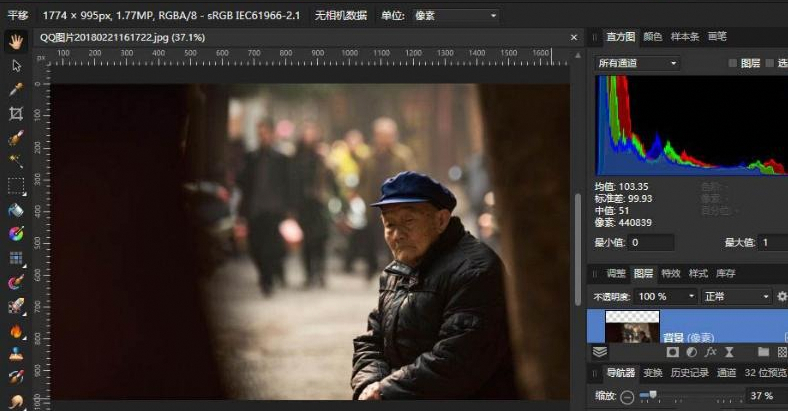Select the magic wand flood select tool
The image size is (788, 411).
(x=16, y=161)
